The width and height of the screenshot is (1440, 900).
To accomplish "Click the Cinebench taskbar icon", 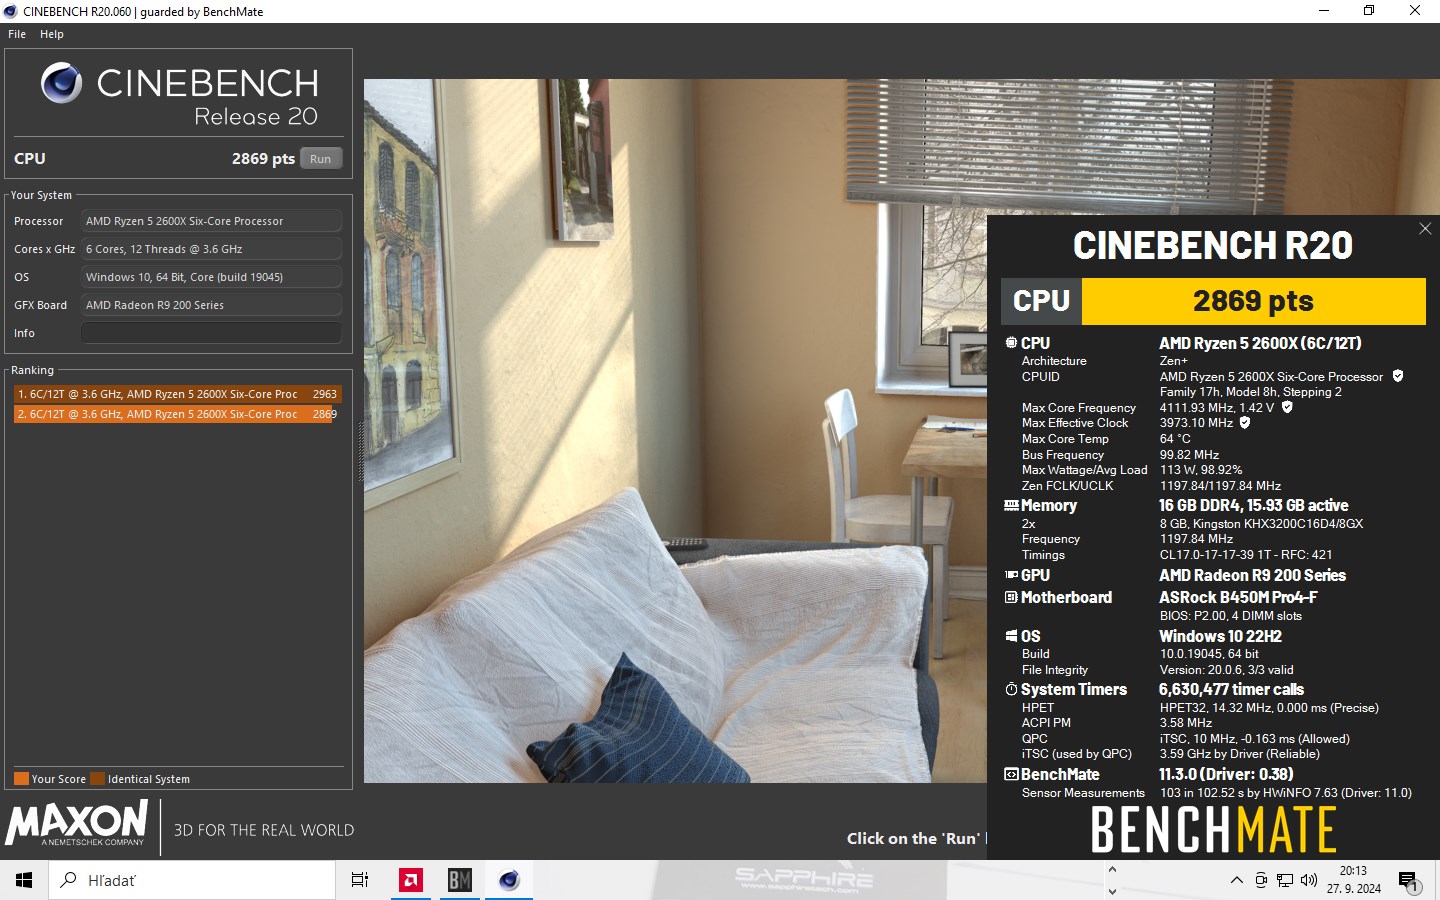I will coord(508,880).
